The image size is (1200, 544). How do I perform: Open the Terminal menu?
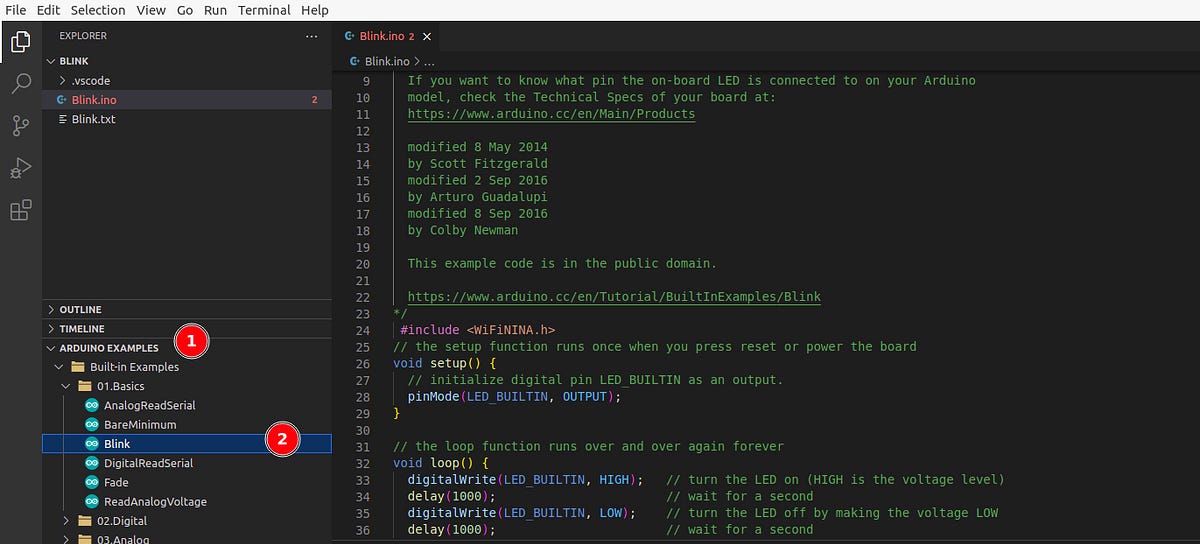[x=265, y=10]
